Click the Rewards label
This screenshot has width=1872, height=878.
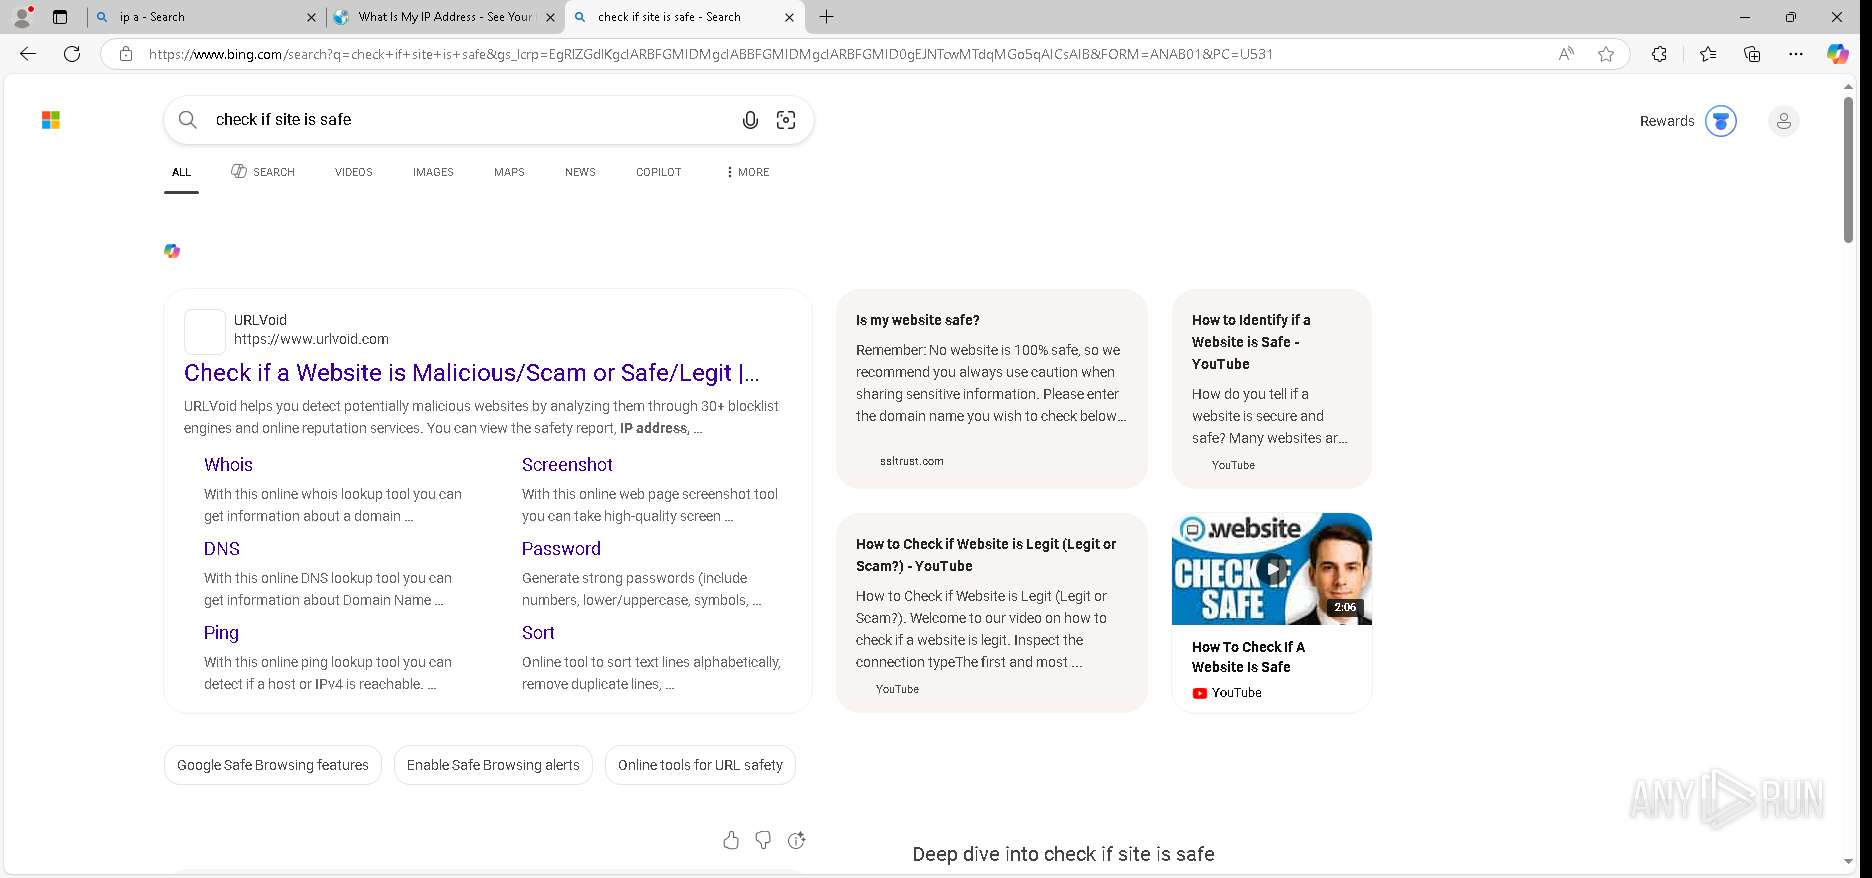(1667, 121)
